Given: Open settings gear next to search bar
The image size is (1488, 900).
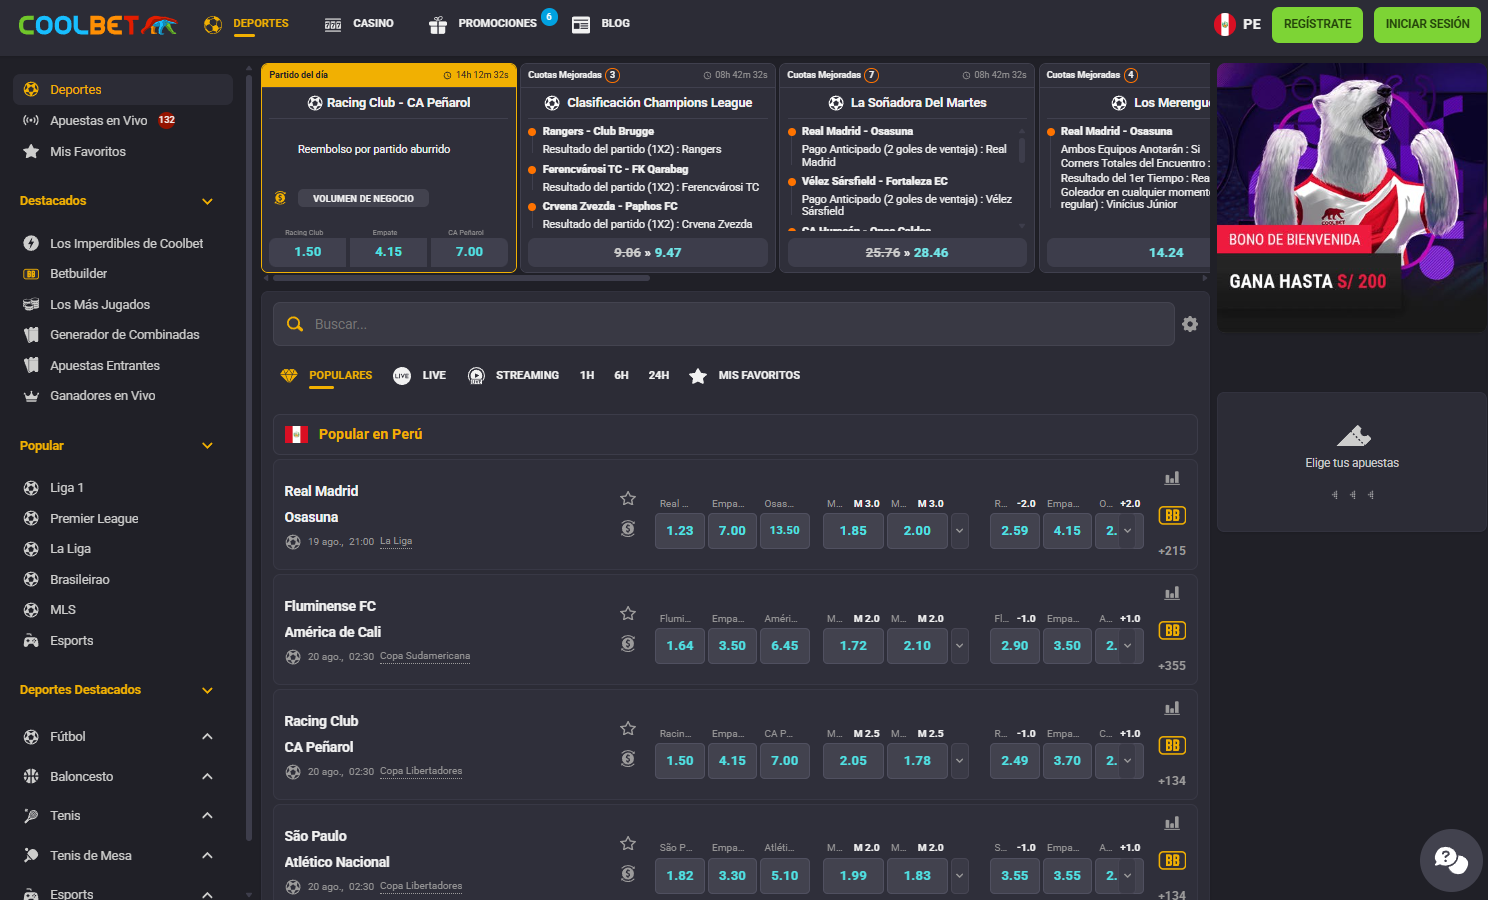Looking at the screenshot, I should point(1189,324).
